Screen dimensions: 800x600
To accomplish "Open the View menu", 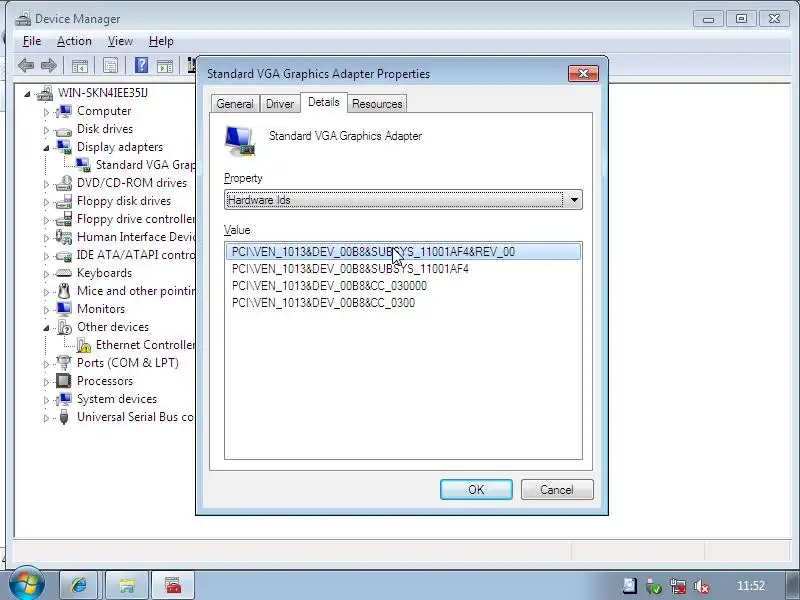I will click(x=120, y=41).
